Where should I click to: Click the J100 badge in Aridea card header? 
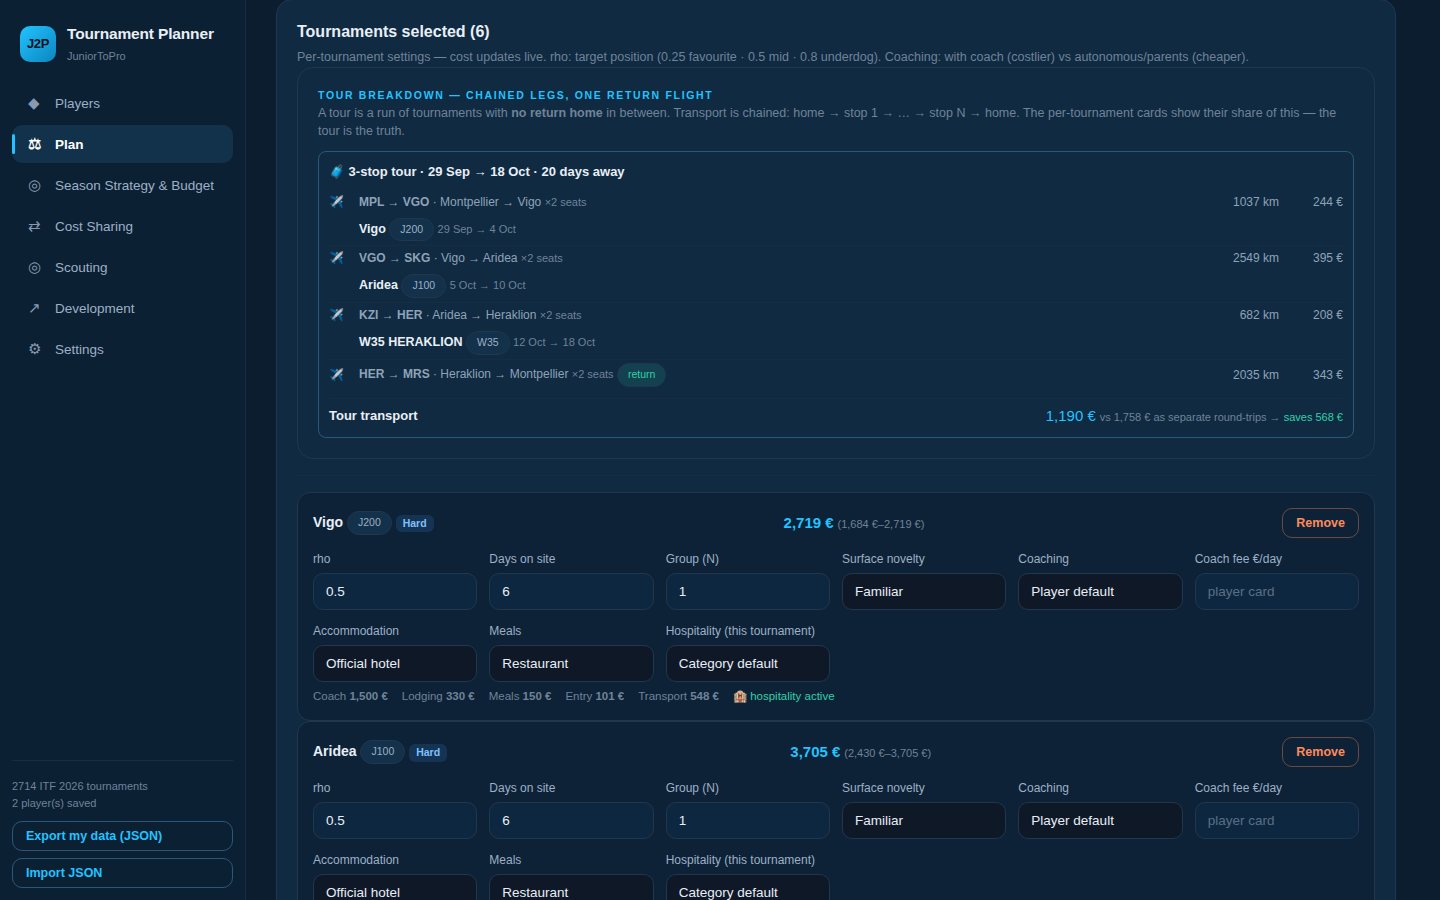(383, 751)
